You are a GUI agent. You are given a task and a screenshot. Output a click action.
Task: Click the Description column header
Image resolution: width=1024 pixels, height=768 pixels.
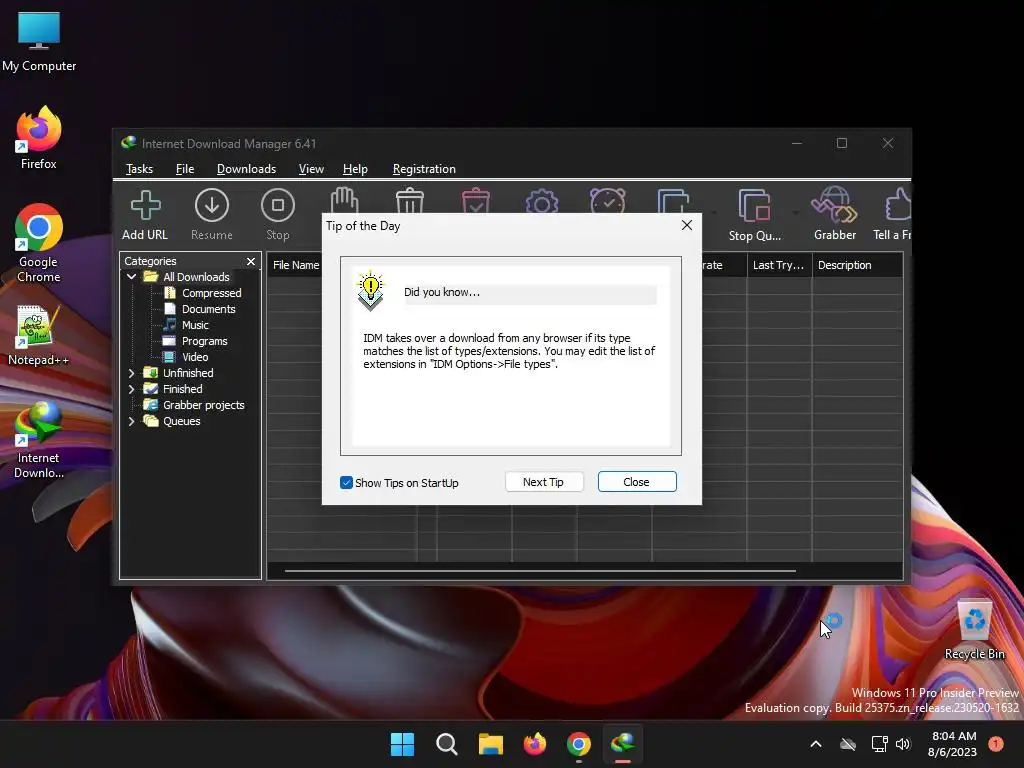point(857,265)
